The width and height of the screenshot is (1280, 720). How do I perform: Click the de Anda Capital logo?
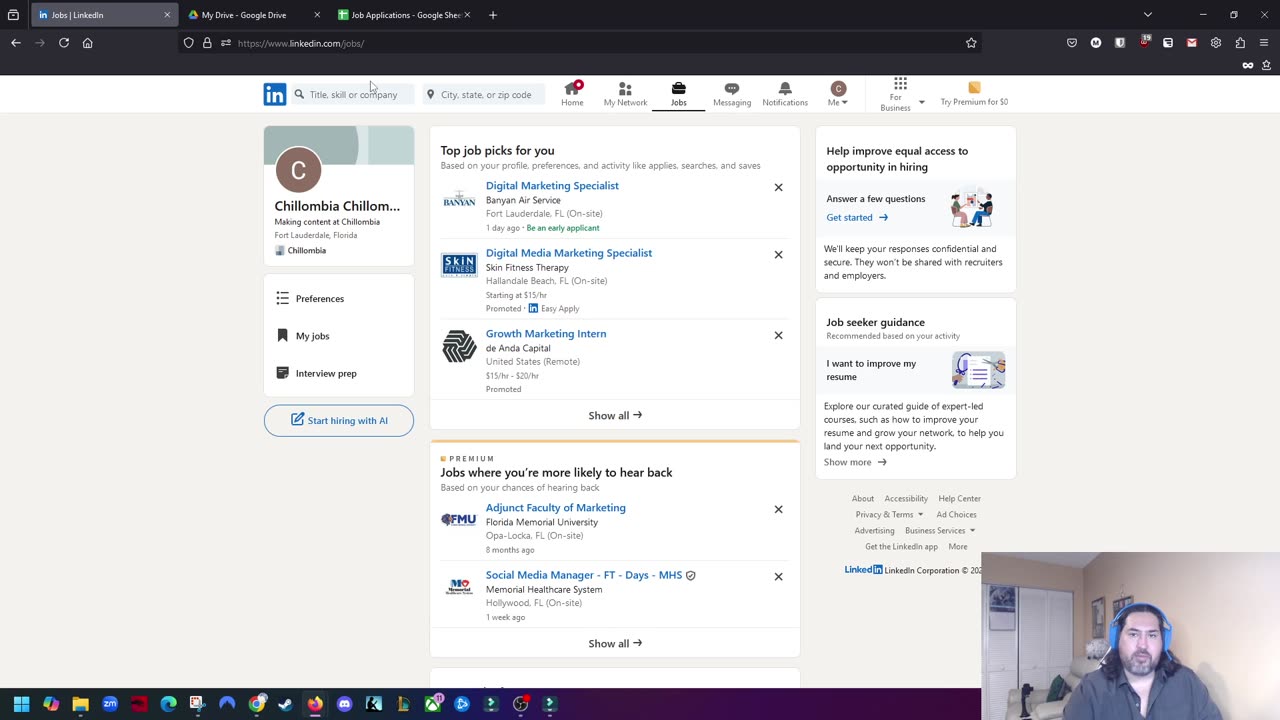[x=459, y=346]
